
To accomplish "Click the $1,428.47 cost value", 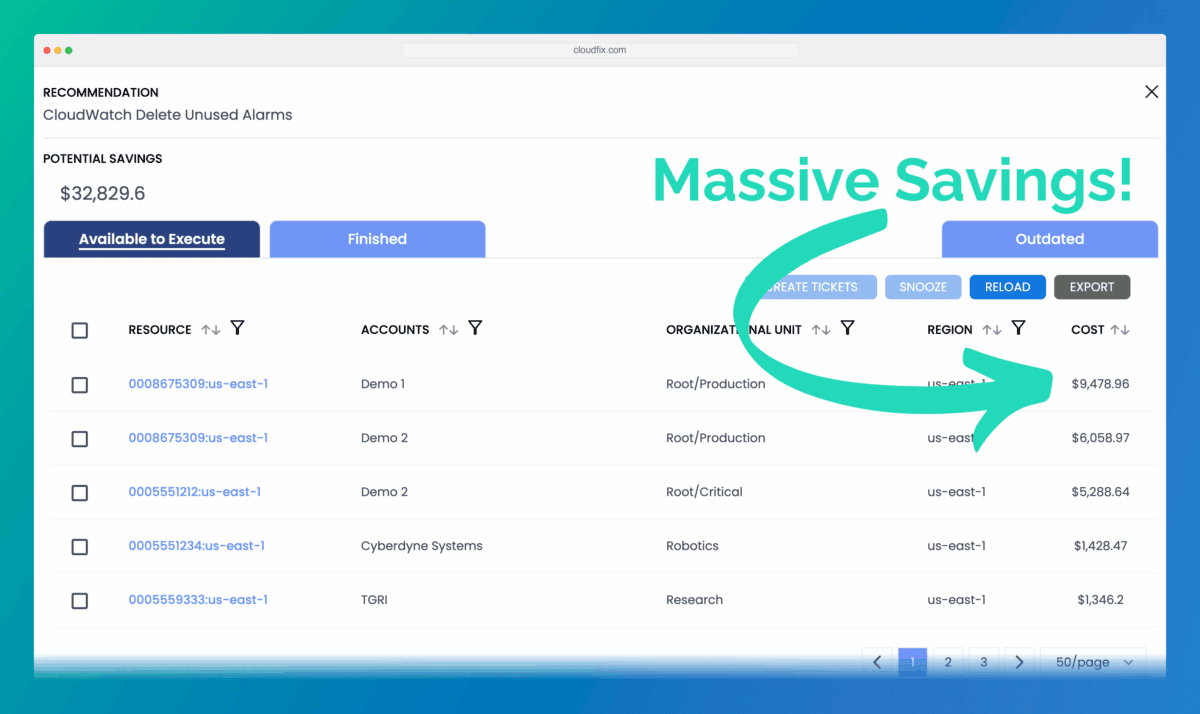I will 1101,546.
